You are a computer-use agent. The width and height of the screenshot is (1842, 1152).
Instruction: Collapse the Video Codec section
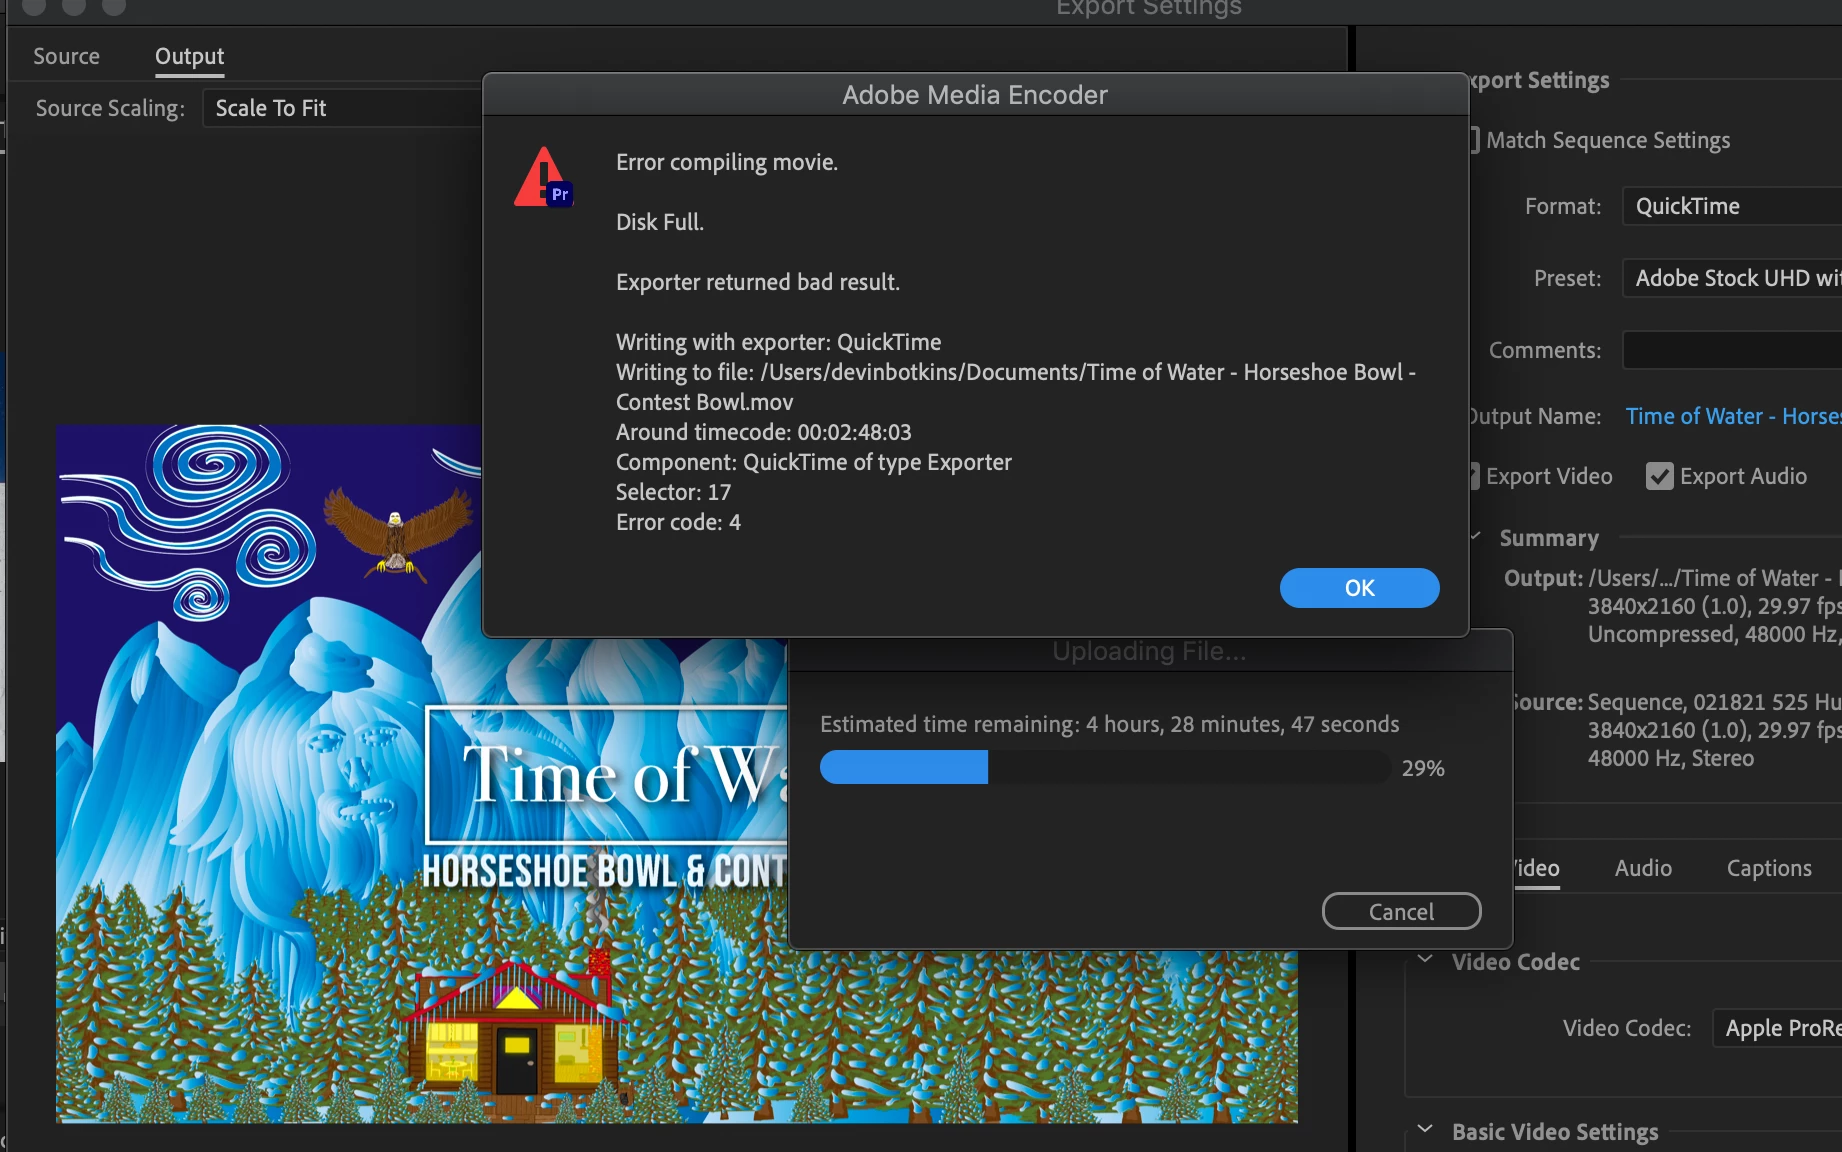(x=1425, y=961)
